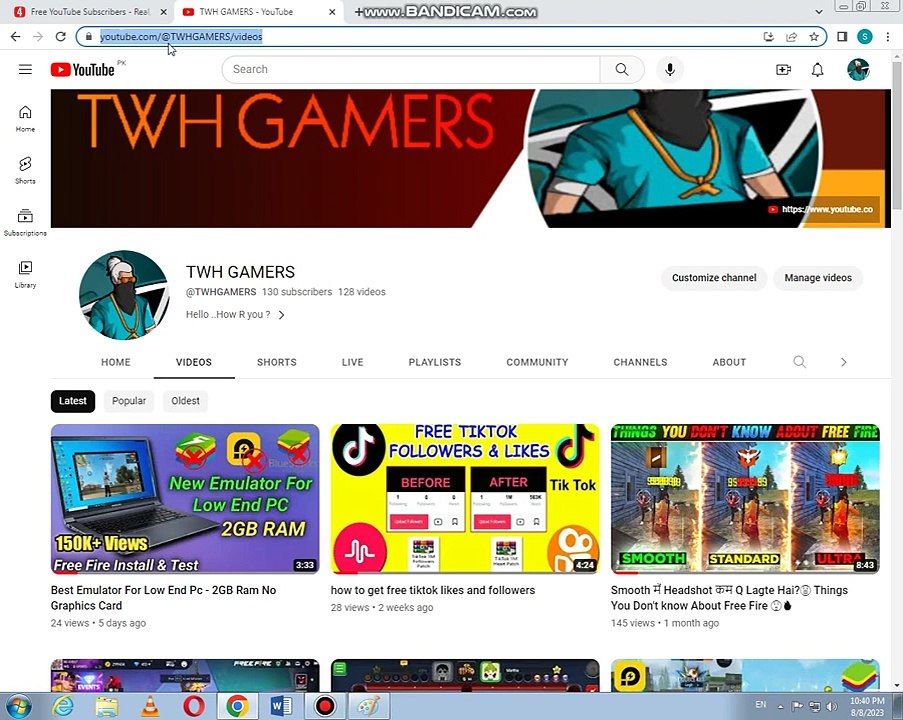The image size is (903, 720).
Task: Launch Internet Explorer from taskbar
Action: [63, 706]
